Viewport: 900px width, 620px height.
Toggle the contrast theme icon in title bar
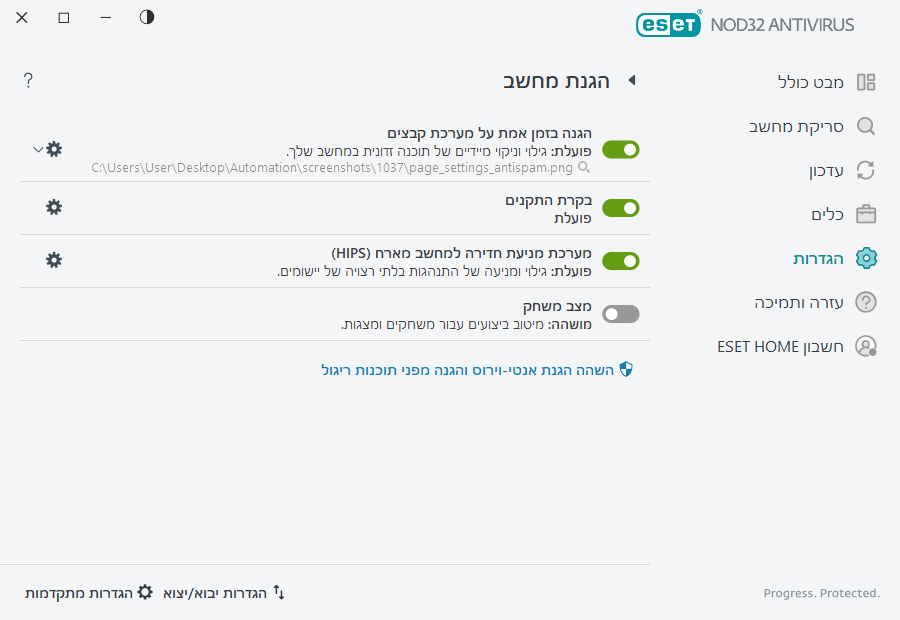tap(147, 17)
